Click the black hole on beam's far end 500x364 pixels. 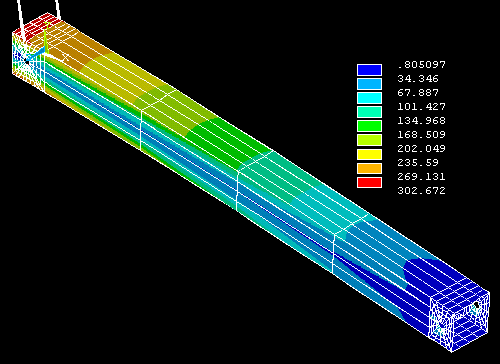click(476, 305)
